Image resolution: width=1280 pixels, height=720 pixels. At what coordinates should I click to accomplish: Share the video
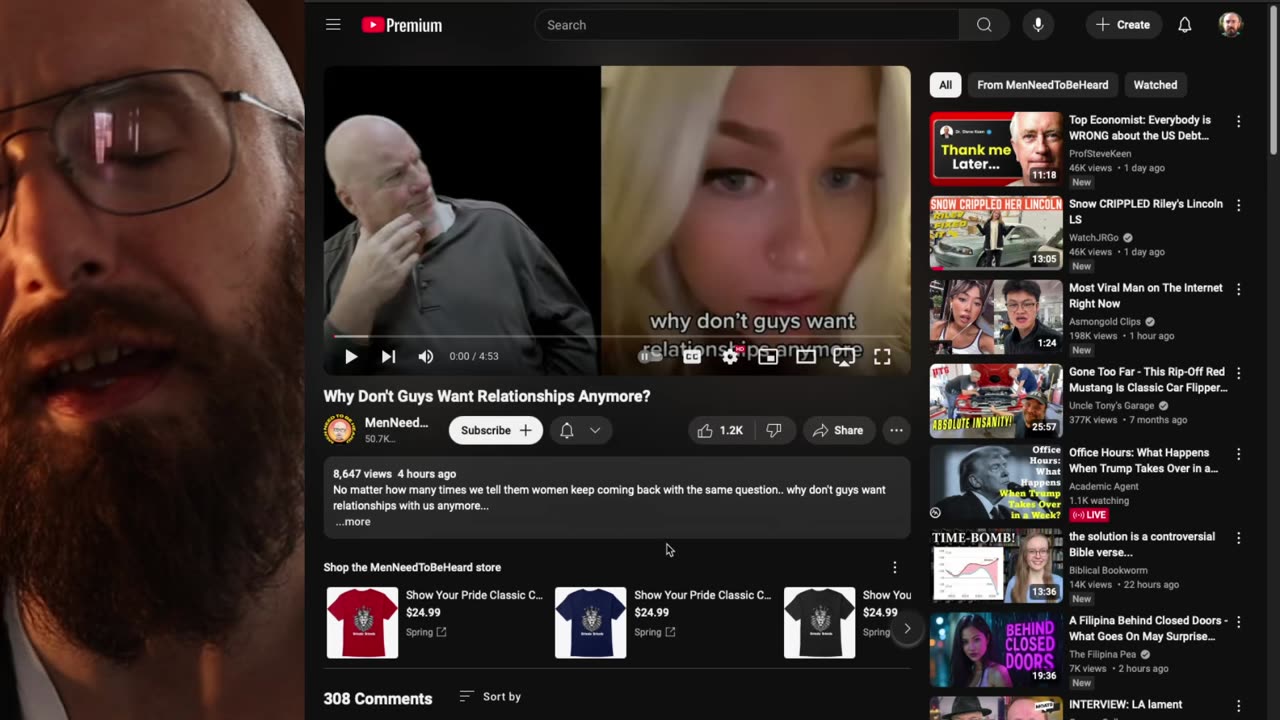838,430
